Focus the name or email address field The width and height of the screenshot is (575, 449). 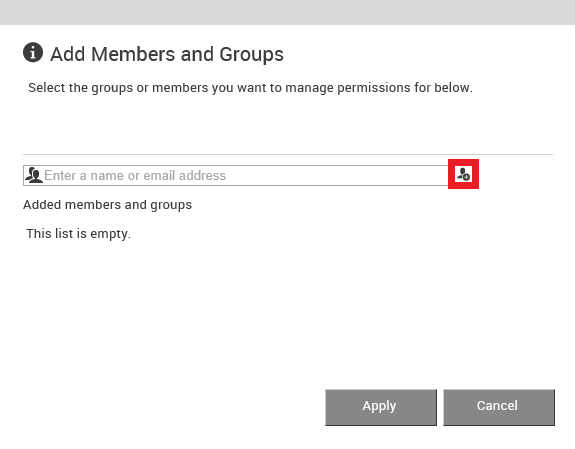[x=236, y=175]
